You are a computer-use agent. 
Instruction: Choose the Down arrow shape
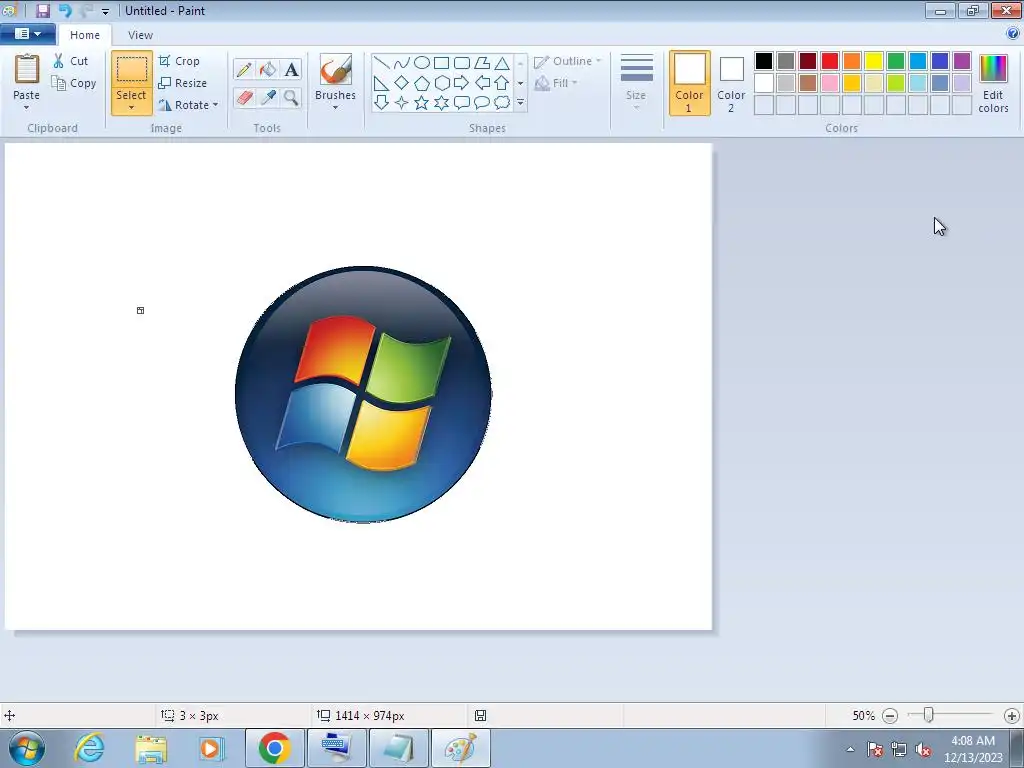[x=382, y=103]
